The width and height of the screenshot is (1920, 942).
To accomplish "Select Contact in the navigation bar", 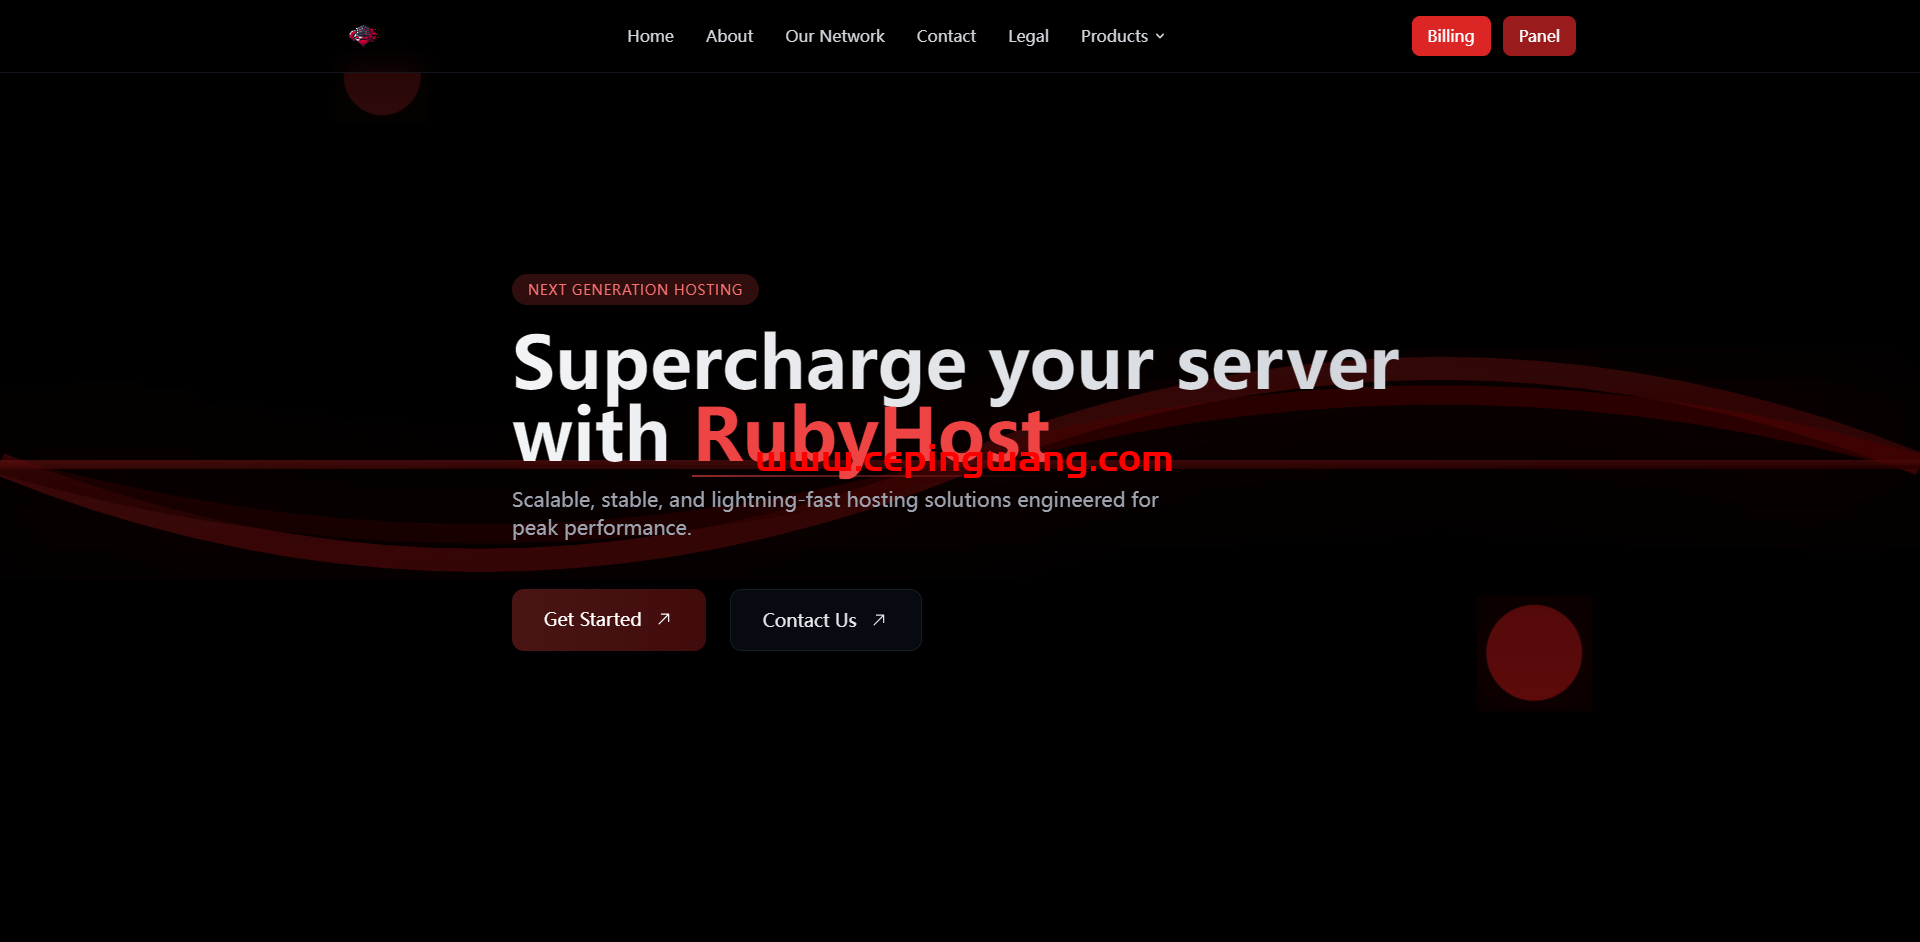I will [x=946, y=36].
